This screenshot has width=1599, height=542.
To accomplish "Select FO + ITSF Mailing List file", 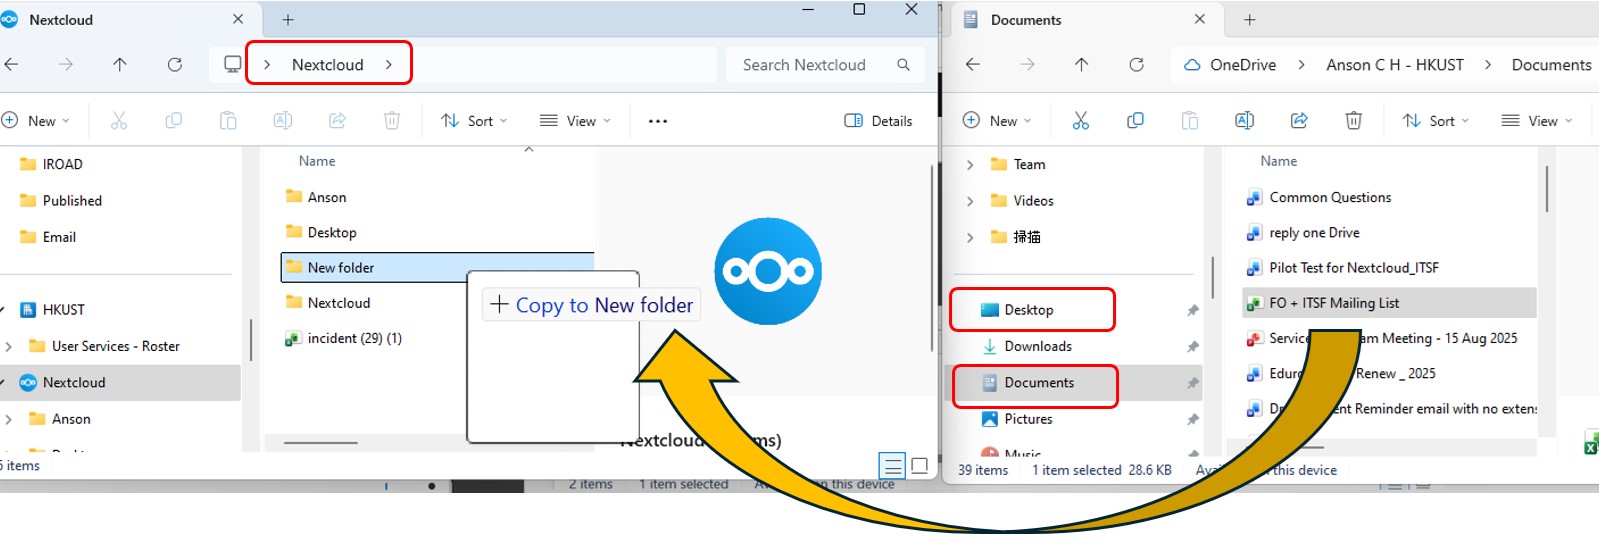I will 1333,303.
